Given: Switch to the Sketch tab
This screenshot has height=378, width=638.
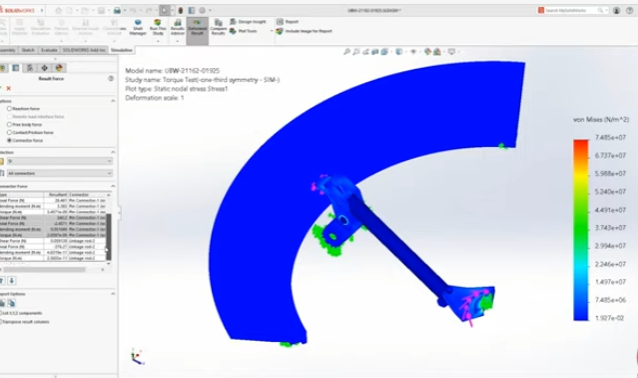Looking at the screenshot, I should click(28, 50).
